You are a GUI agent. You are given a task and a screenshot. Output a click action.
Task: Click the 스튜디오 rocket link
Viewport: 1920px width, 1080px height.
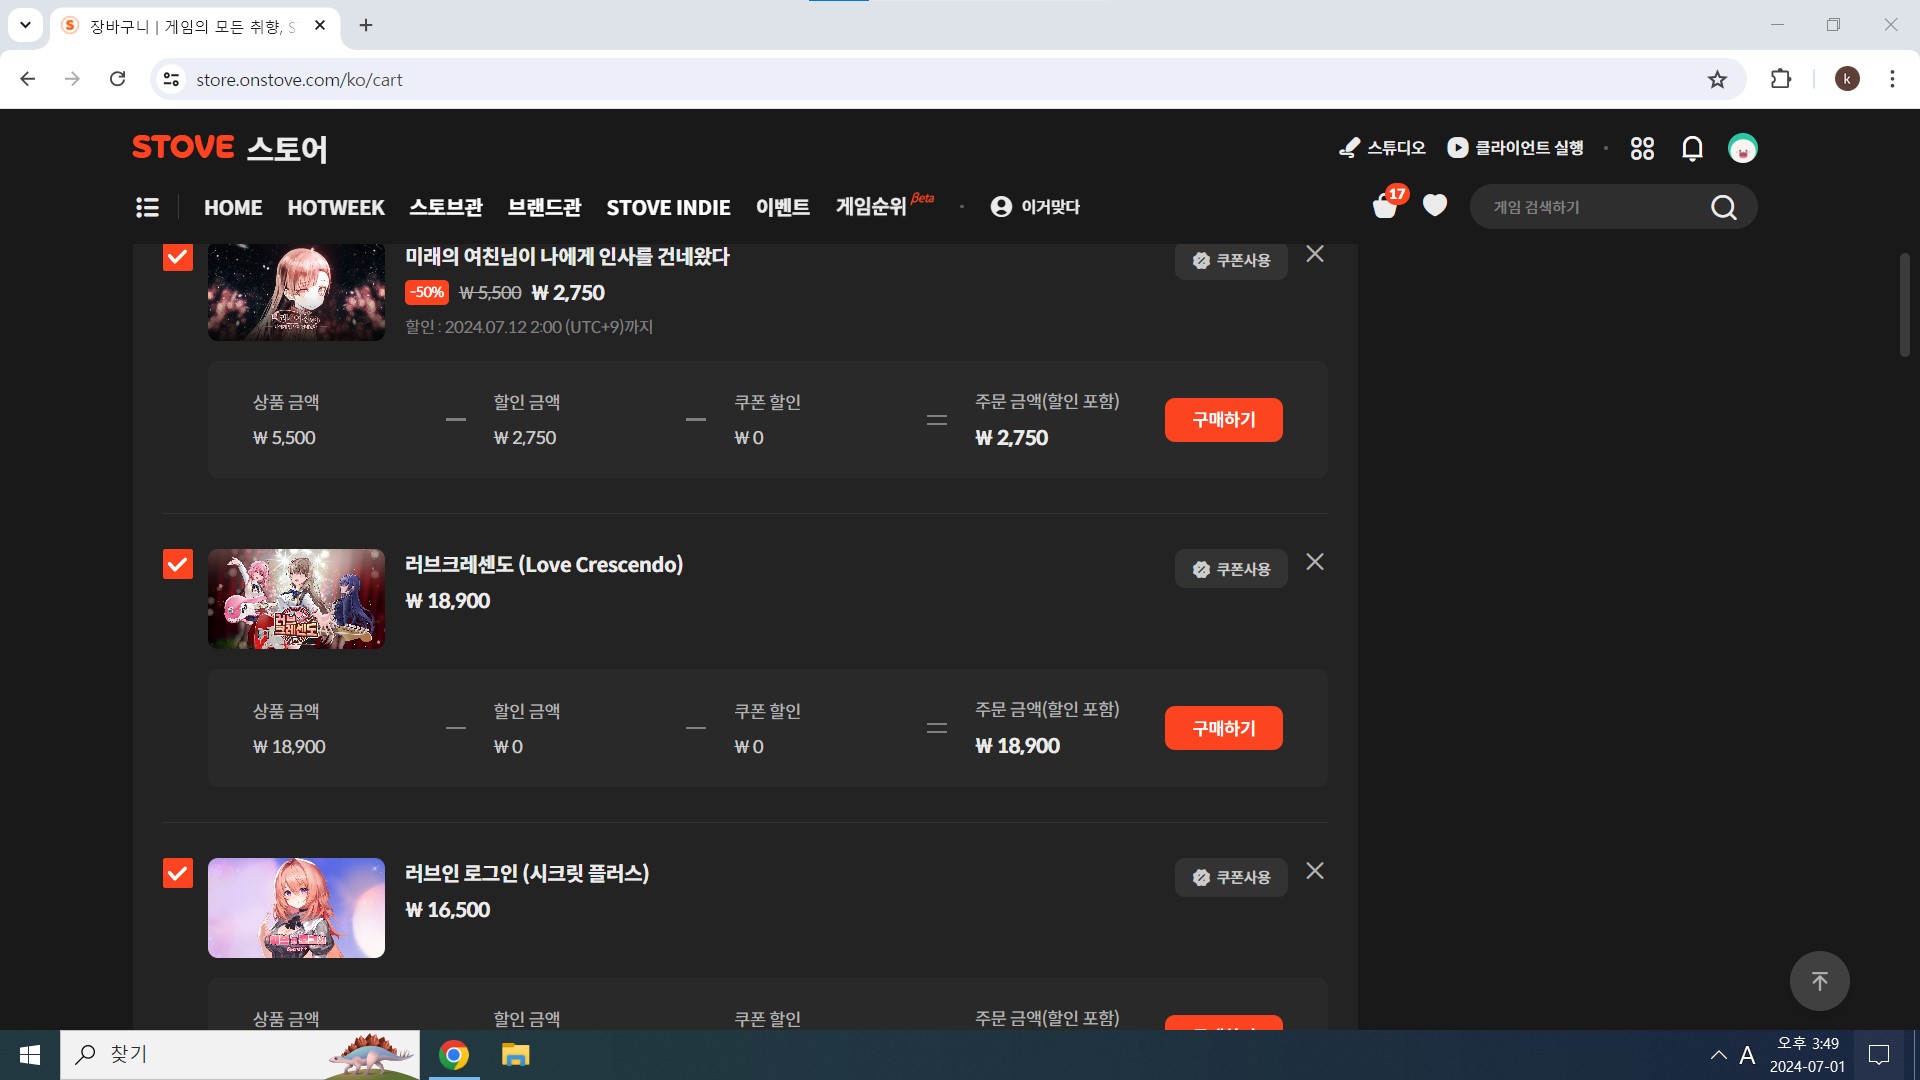pos(1382,148)
